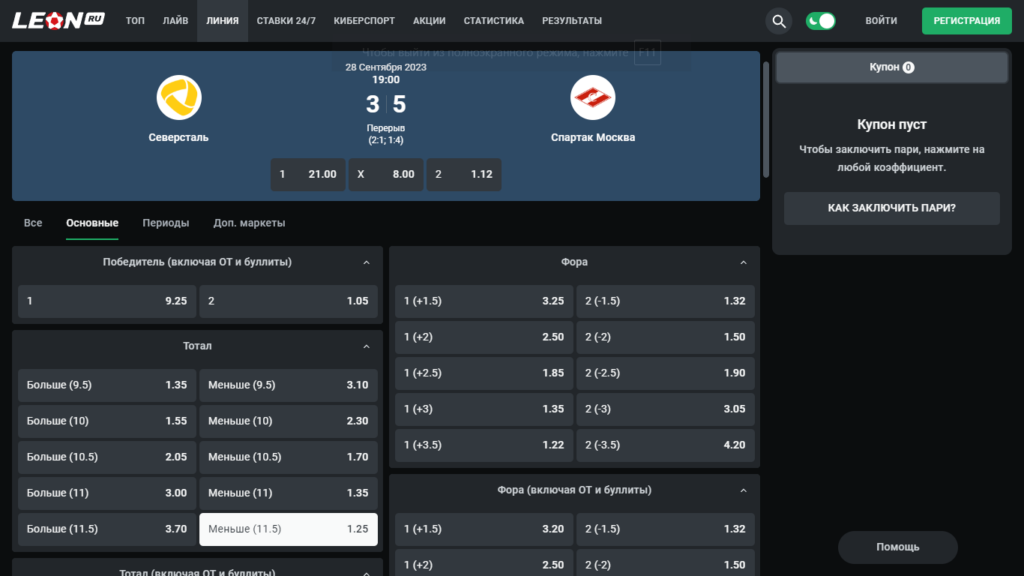Pick winner 2 with OT at 1.05
The width and height of the screenshot is (1024, 576).
click(x=288, y=301)
